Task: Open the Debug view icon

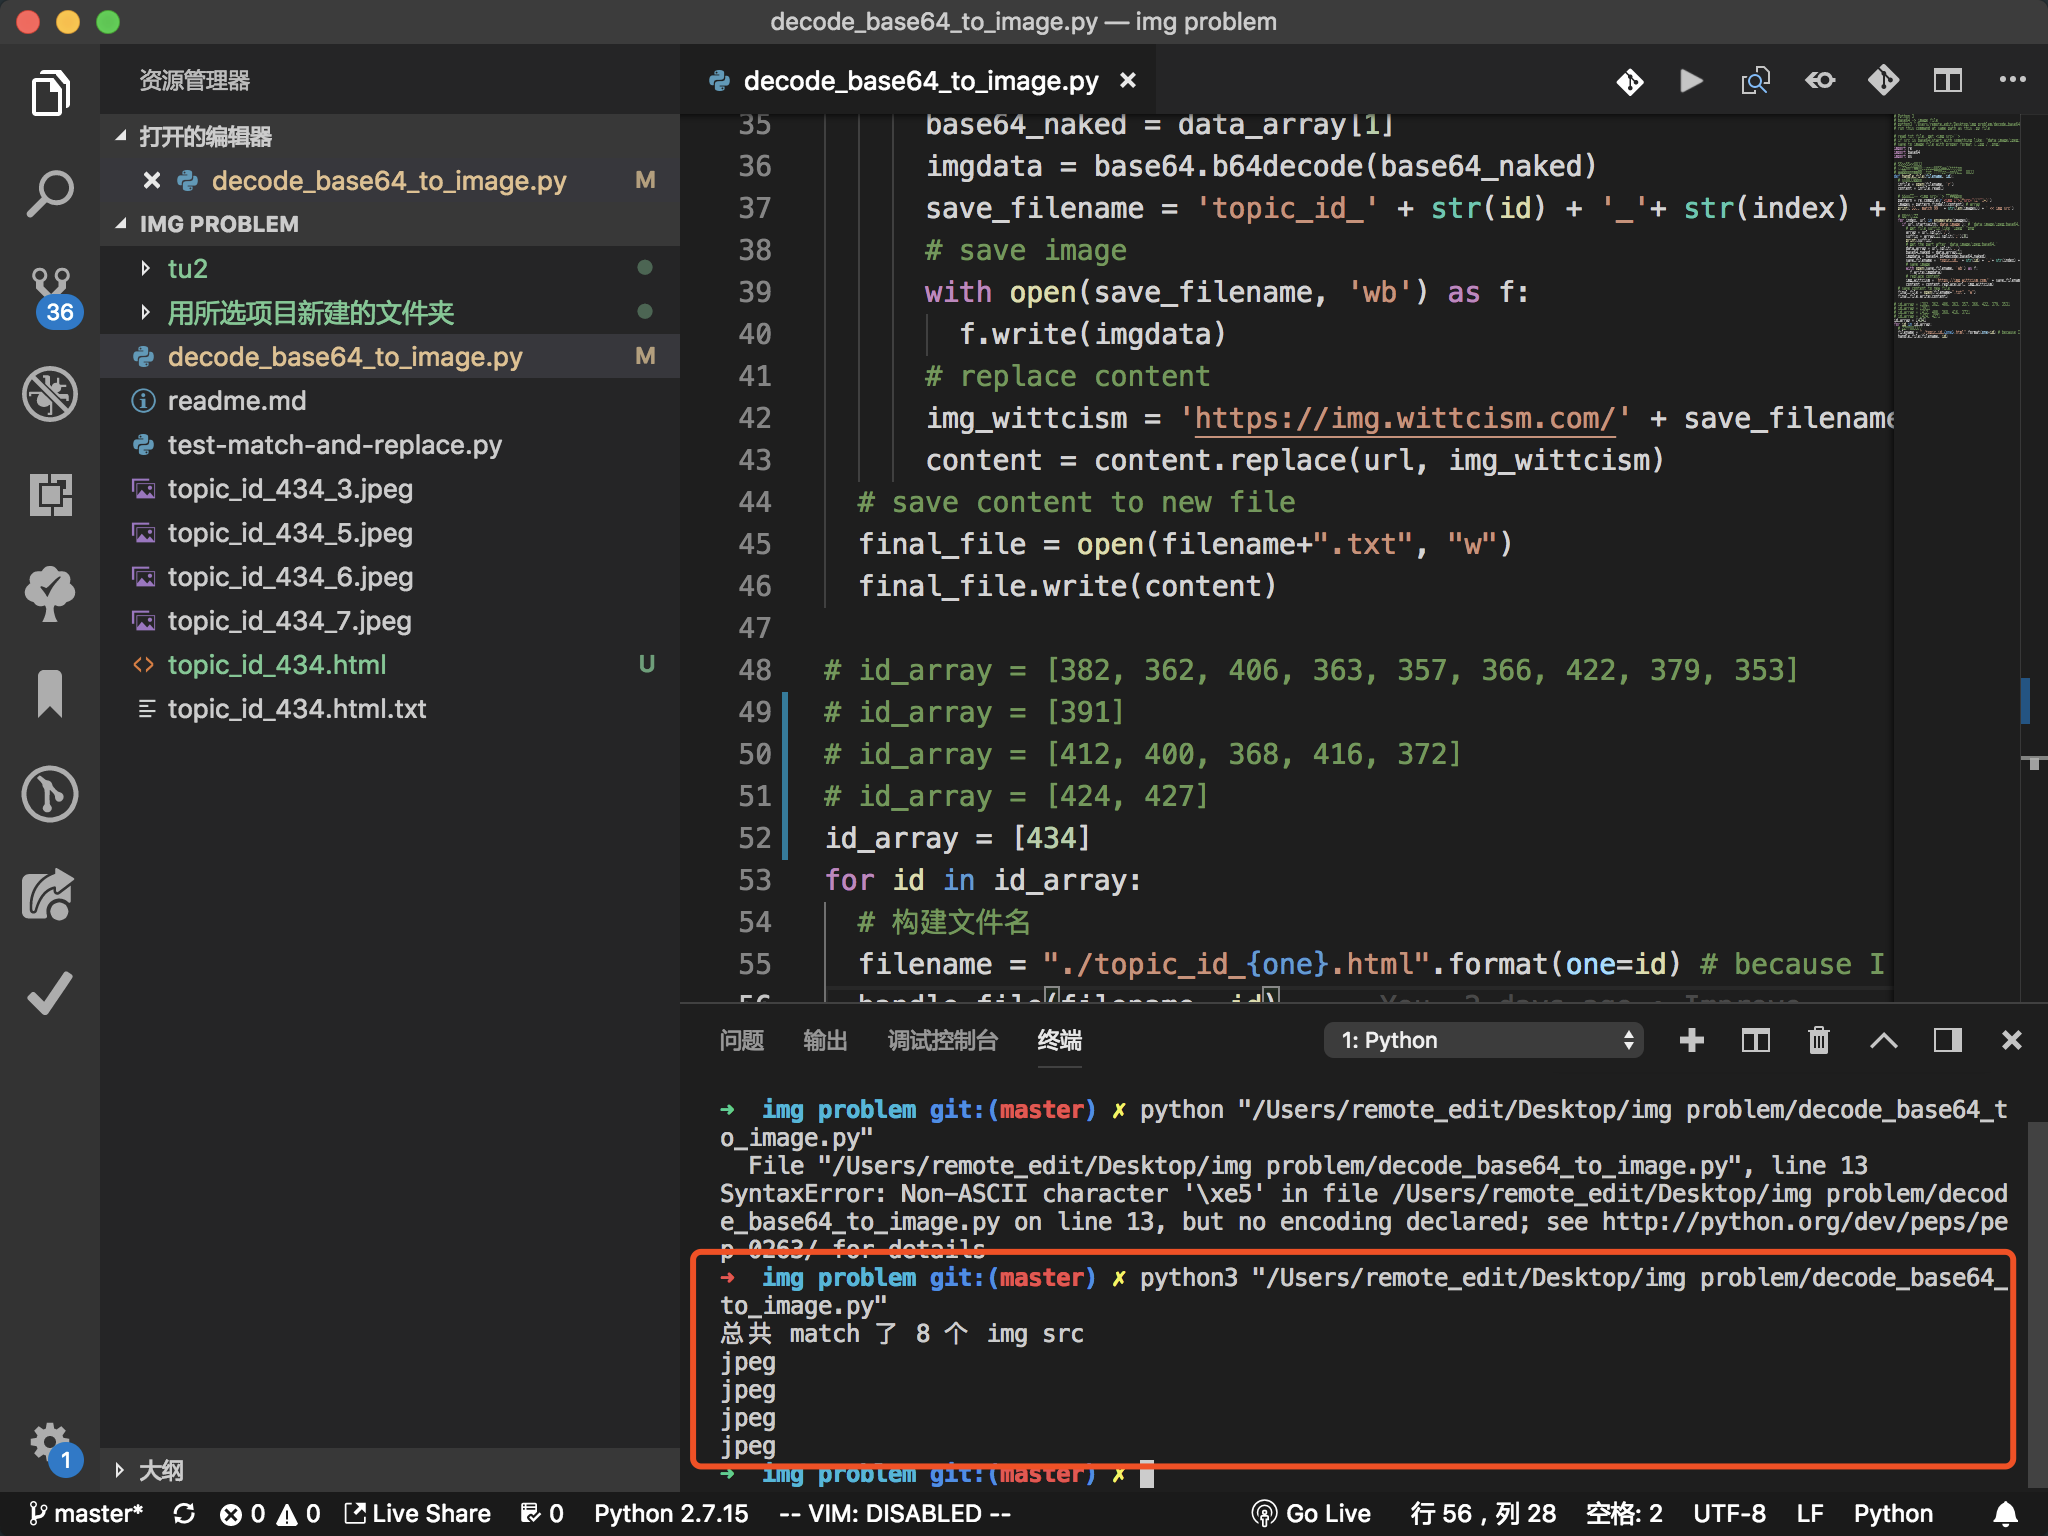Action: (50, 394)
